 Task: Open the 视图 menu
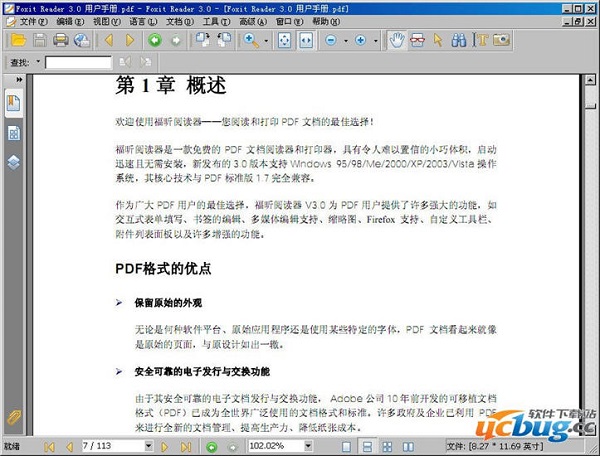106,22
